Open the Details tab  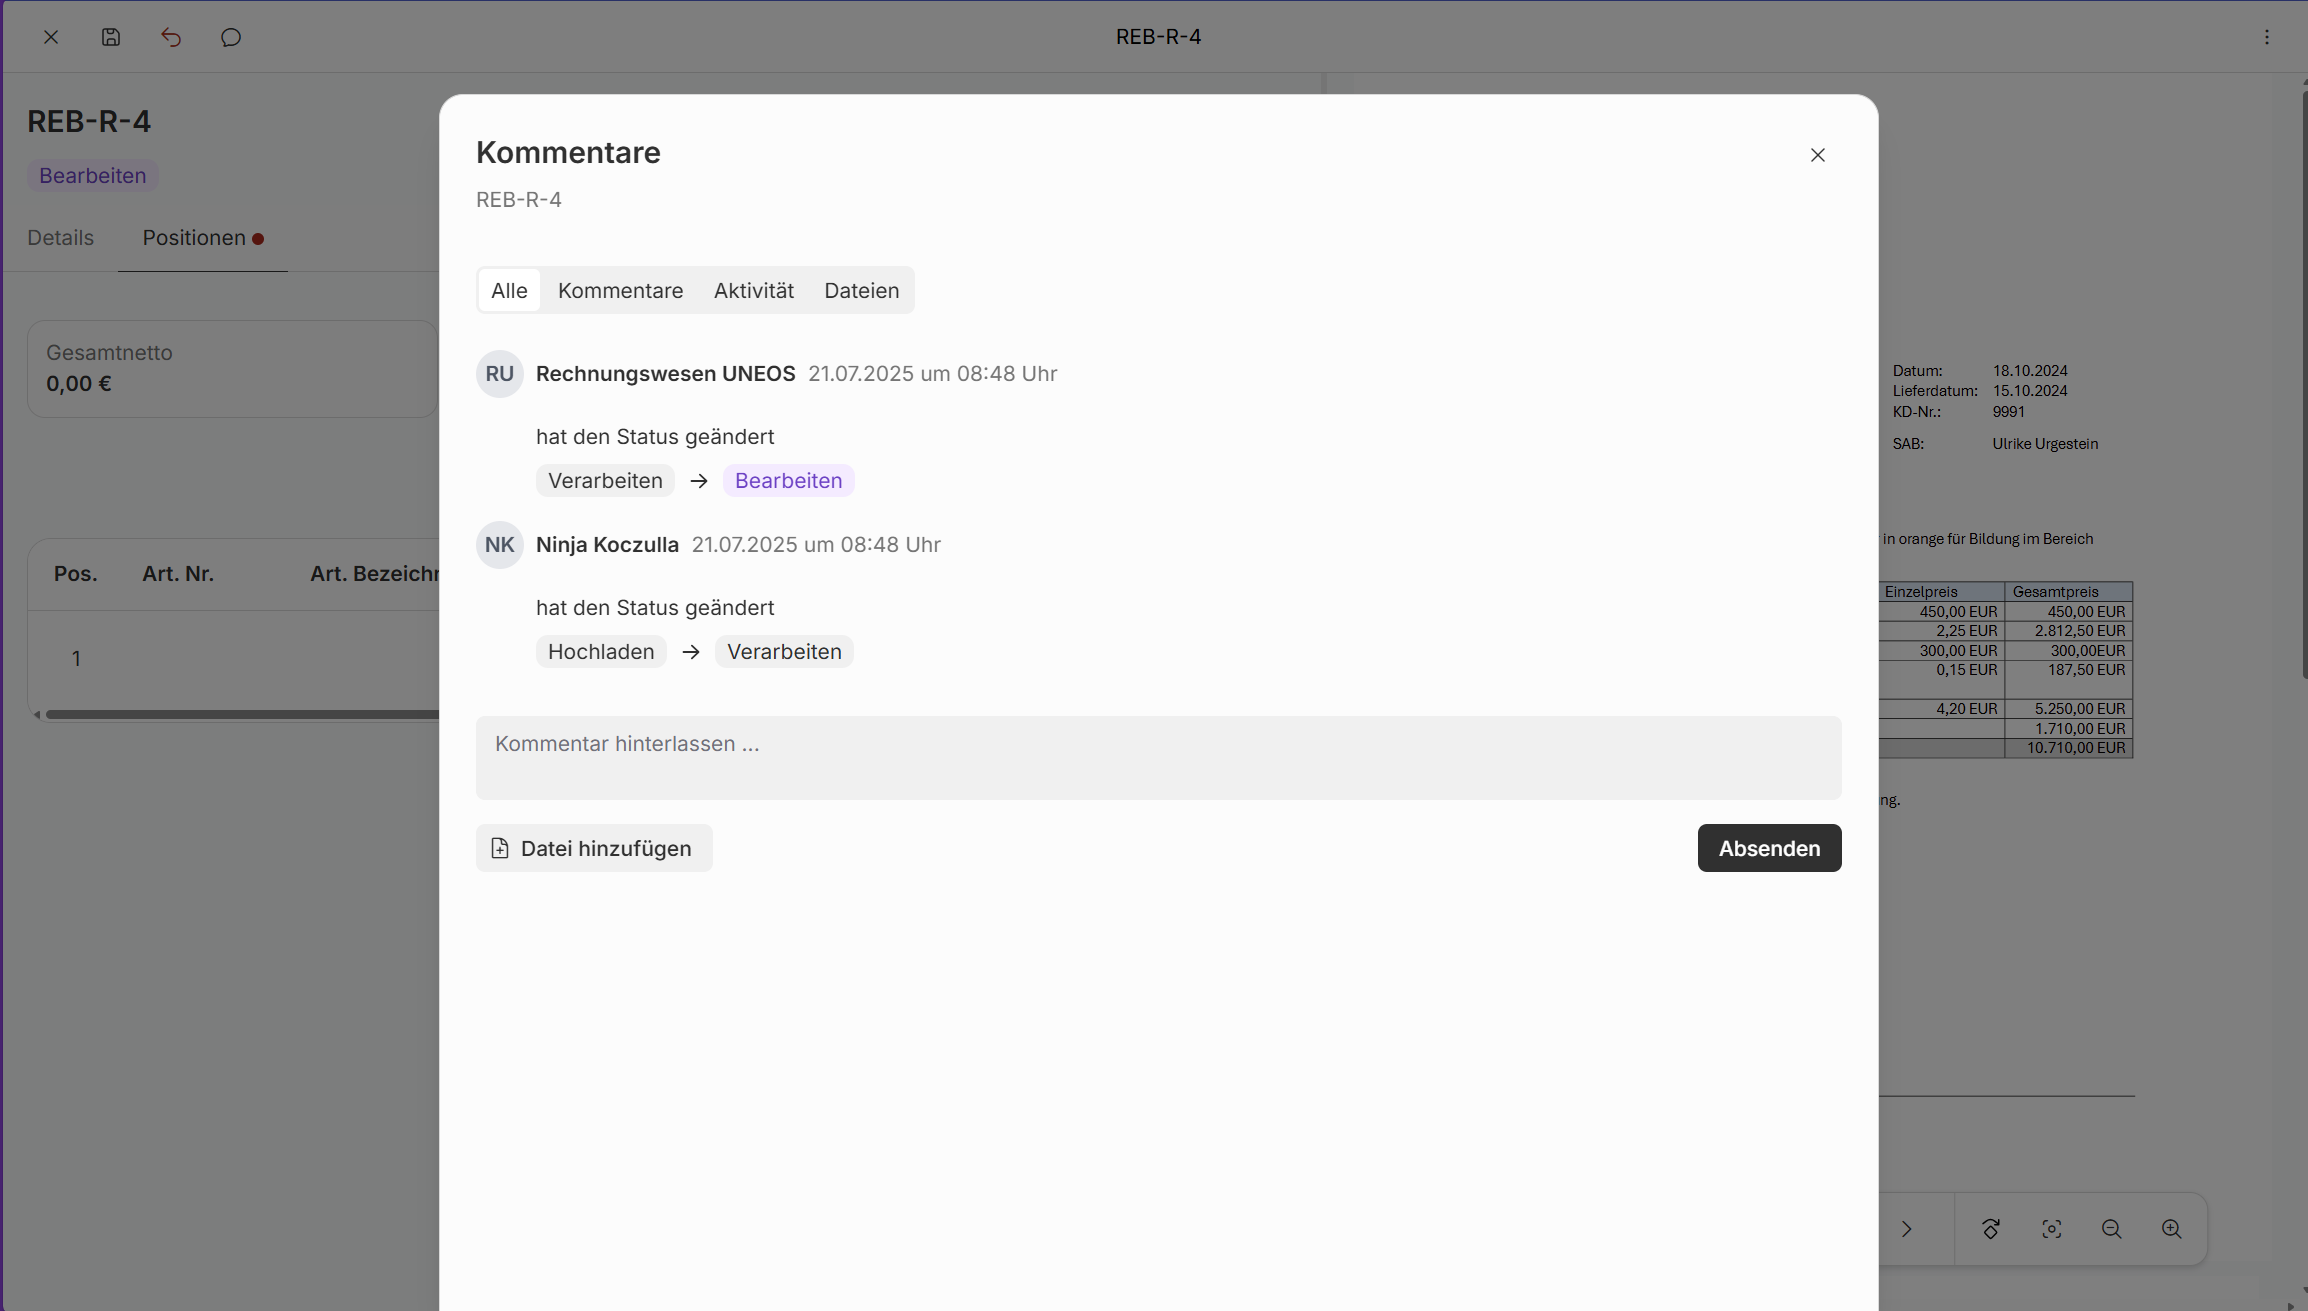60,238
